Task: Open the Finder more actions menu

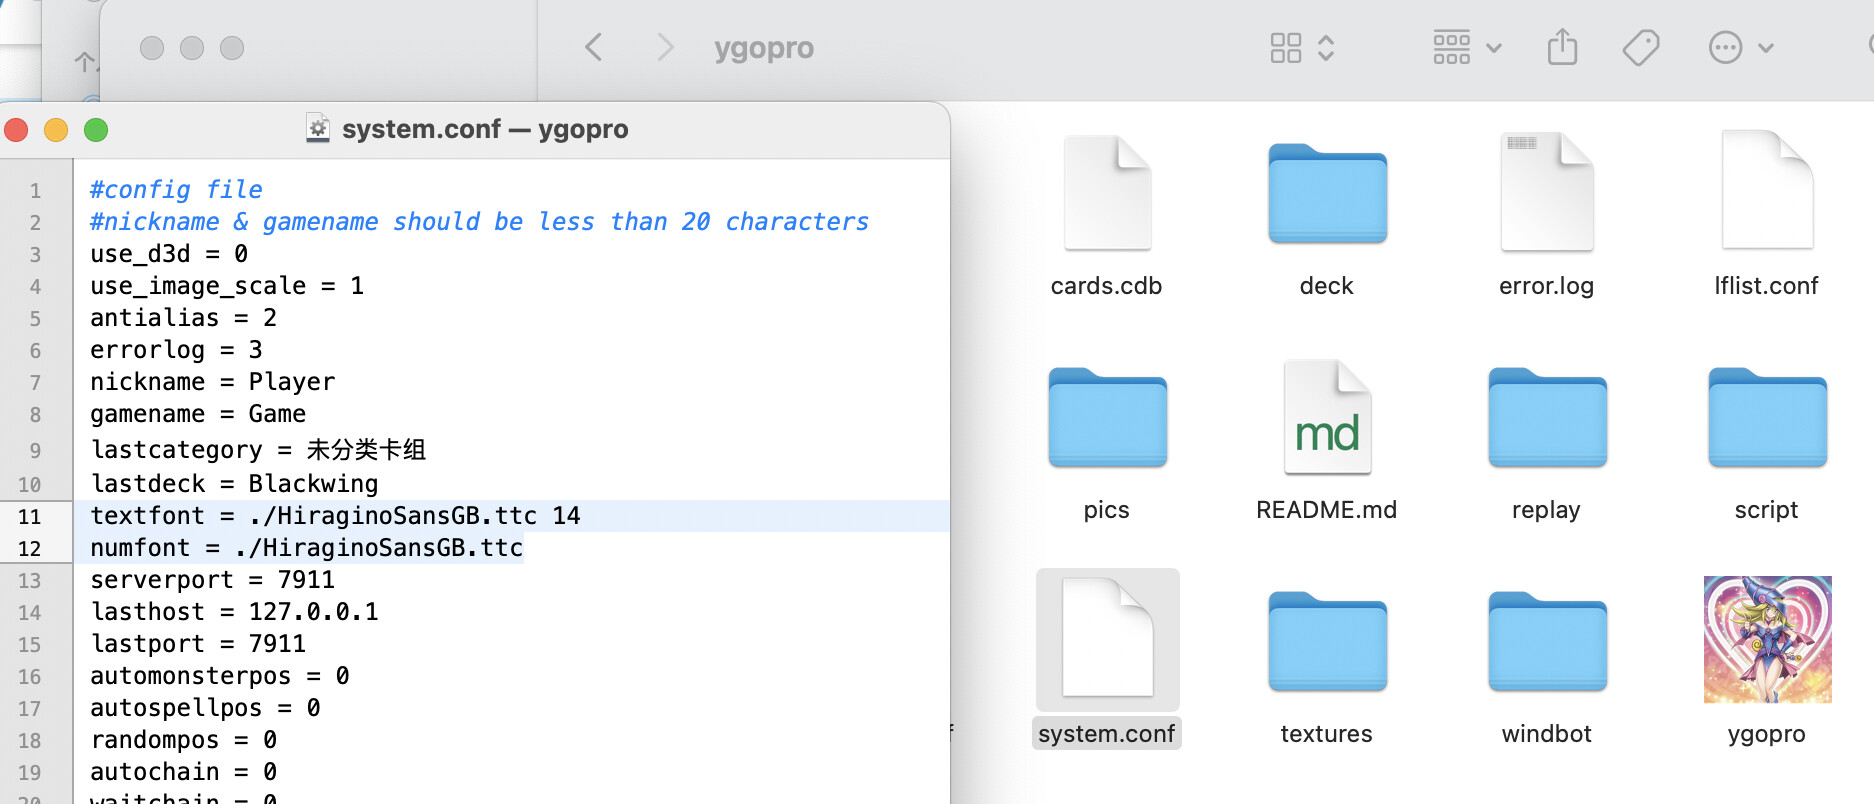Action: [1741, 47]
